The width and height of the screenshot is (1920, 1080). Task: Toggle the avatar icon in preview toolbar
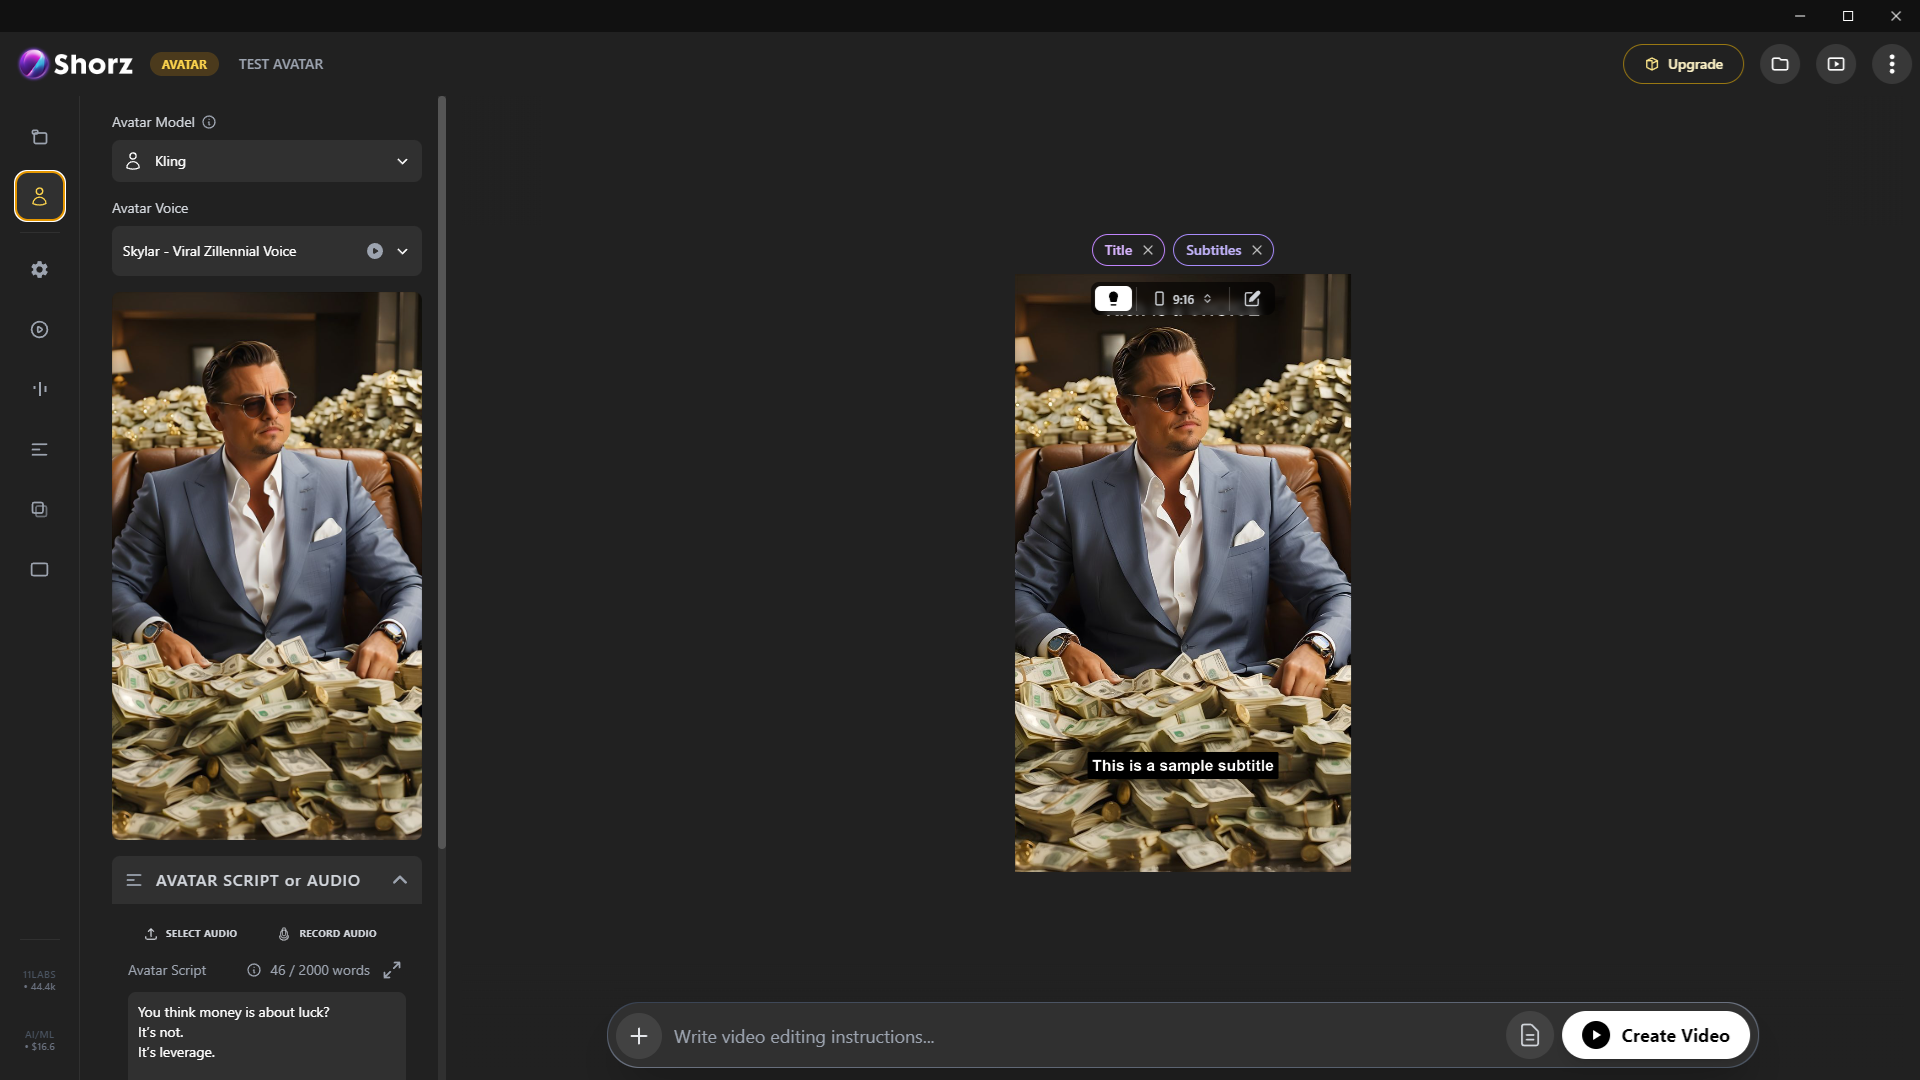(x=1113, y=299)
